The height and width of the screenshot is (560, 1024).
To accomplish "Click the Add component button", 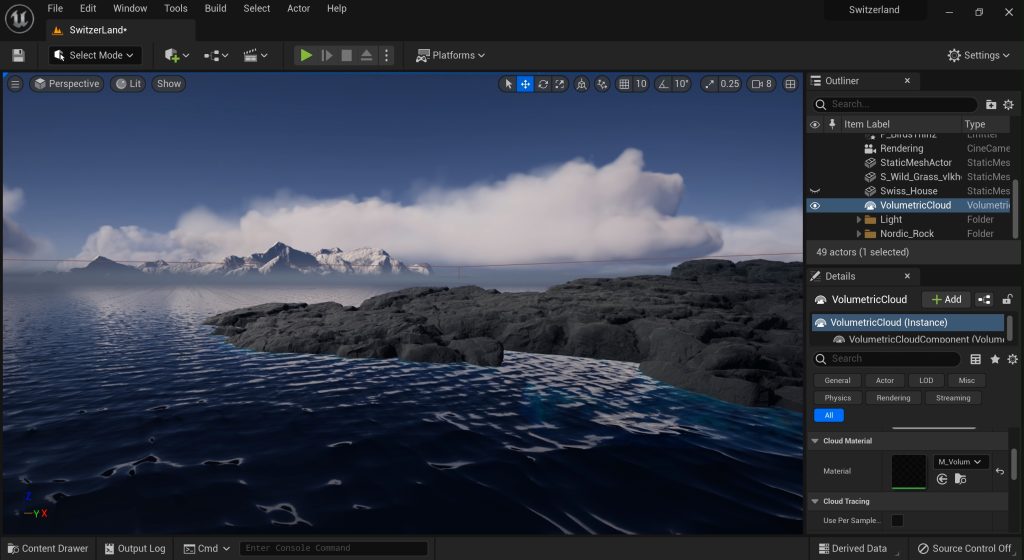I will [x=946, y=300].
